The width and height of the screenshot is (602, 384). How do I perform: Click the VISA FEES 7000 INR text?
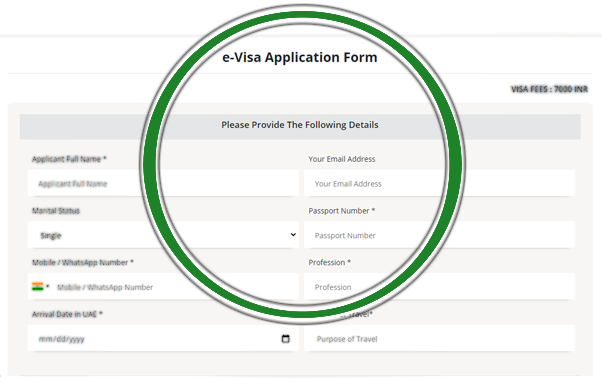point(549,89)
